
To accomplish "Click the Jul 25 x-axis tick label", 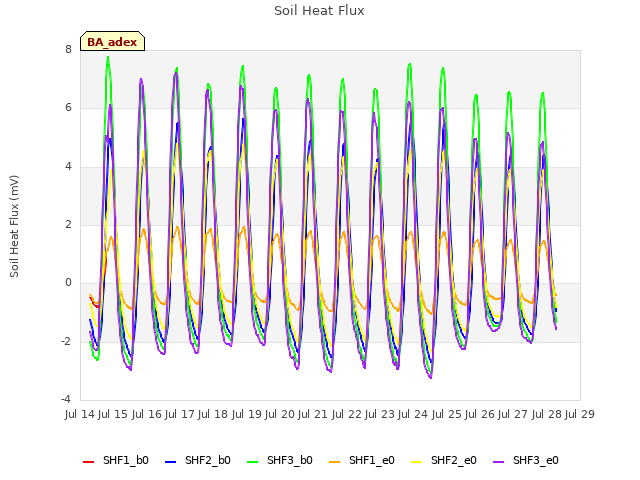I will point(447,414).
